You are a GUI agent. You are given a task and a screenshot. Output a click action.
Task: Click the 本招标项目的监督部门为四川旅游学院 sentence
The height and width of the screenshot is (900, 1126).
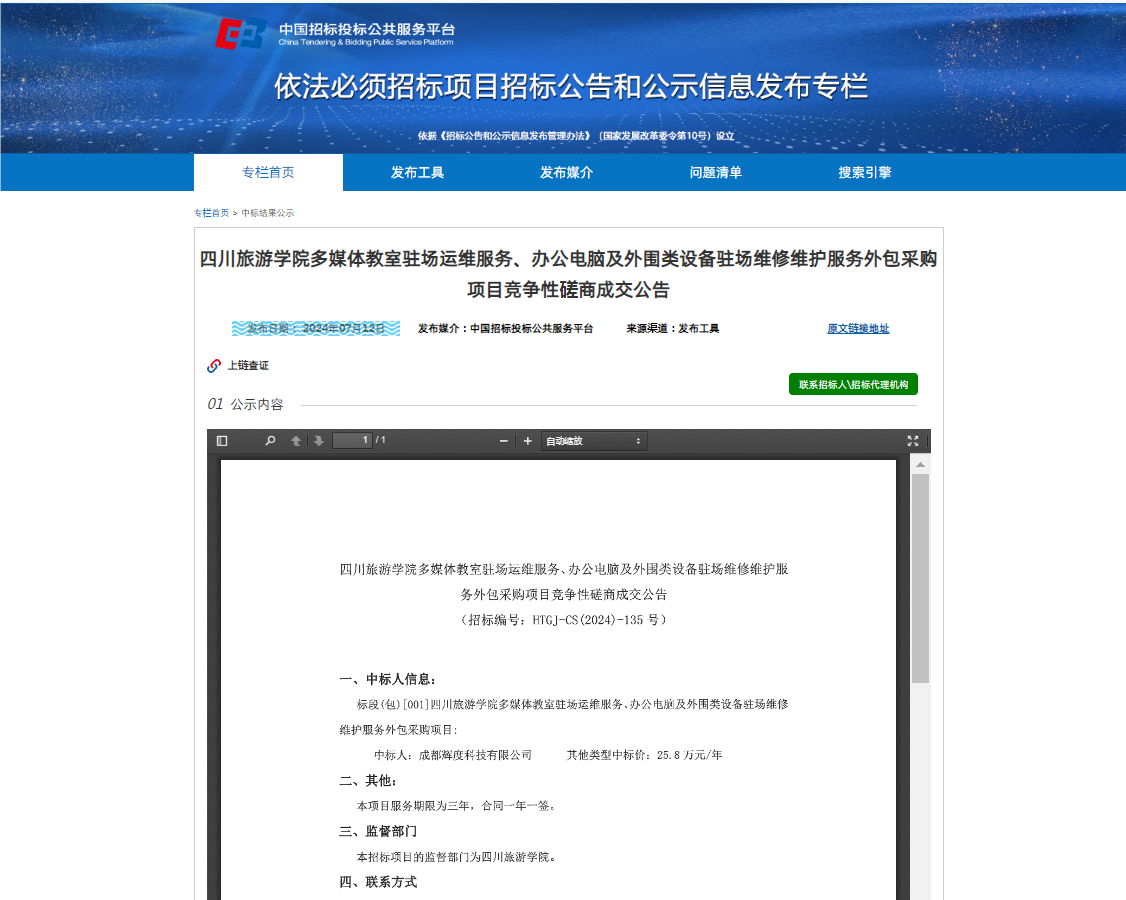coord(456,857)
